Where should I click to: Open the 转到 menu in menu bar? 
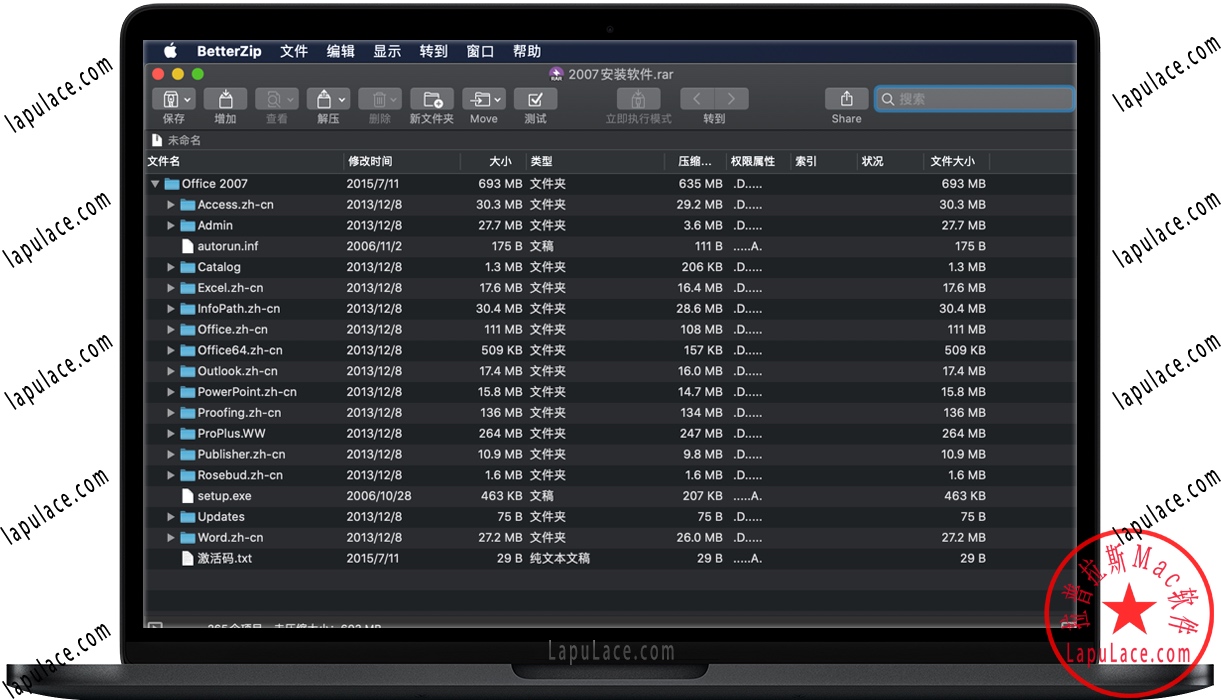coord(434,51)
